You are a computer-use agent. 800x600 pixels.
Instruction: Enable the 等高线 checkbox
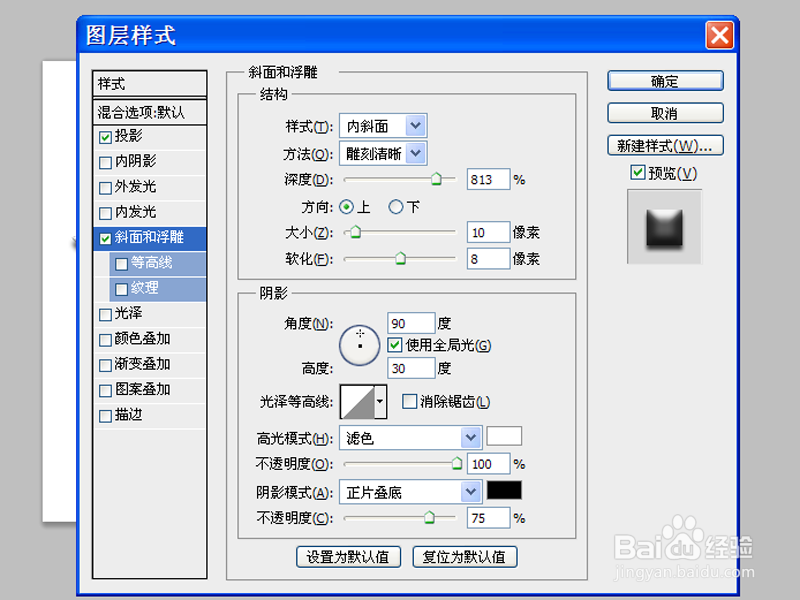tap(121, 264)
